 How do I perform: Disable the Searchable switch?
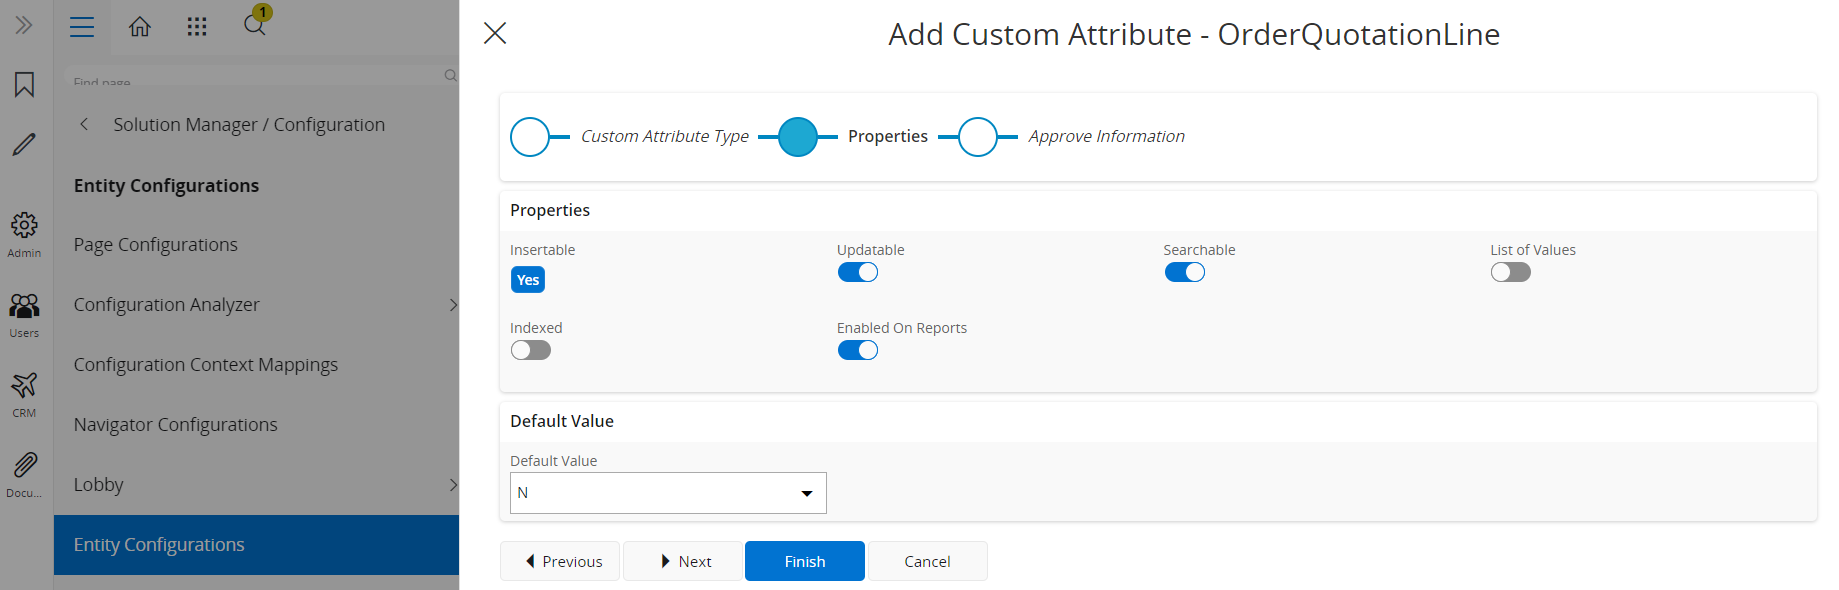[1185, 272]
